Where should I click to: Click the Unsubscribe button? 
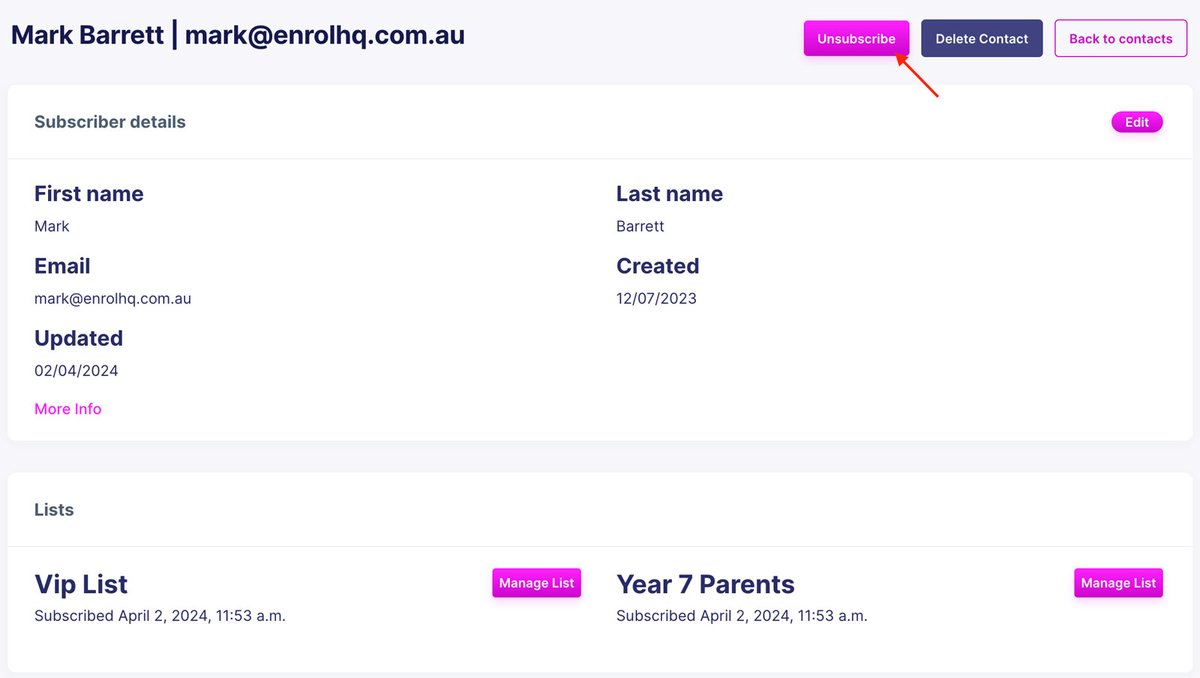click(856, 39)
